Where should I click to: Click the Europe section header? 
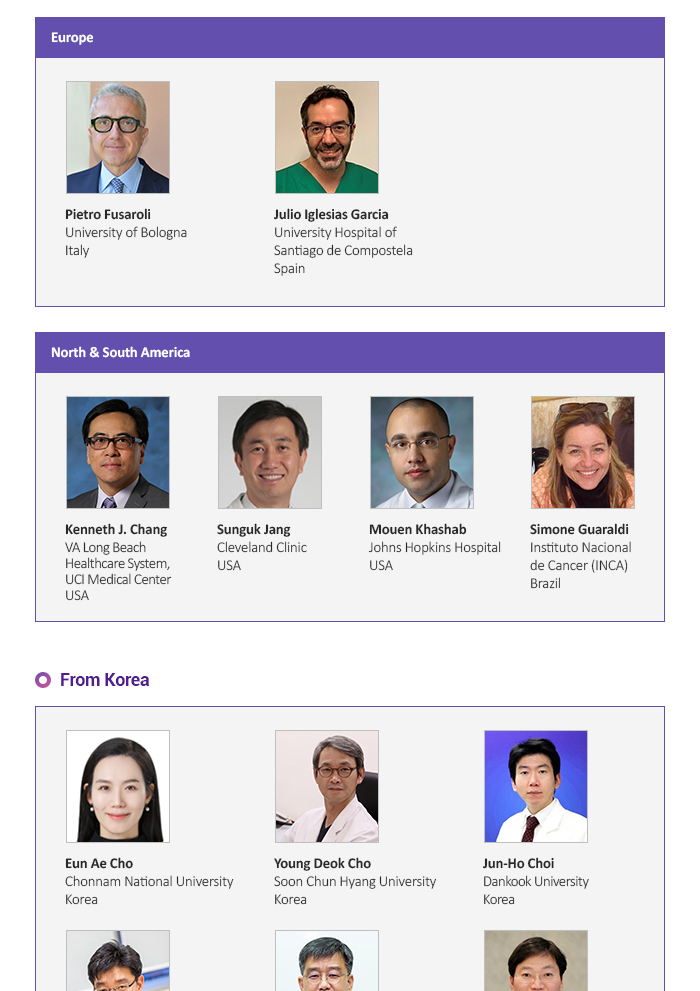[350, 37]
